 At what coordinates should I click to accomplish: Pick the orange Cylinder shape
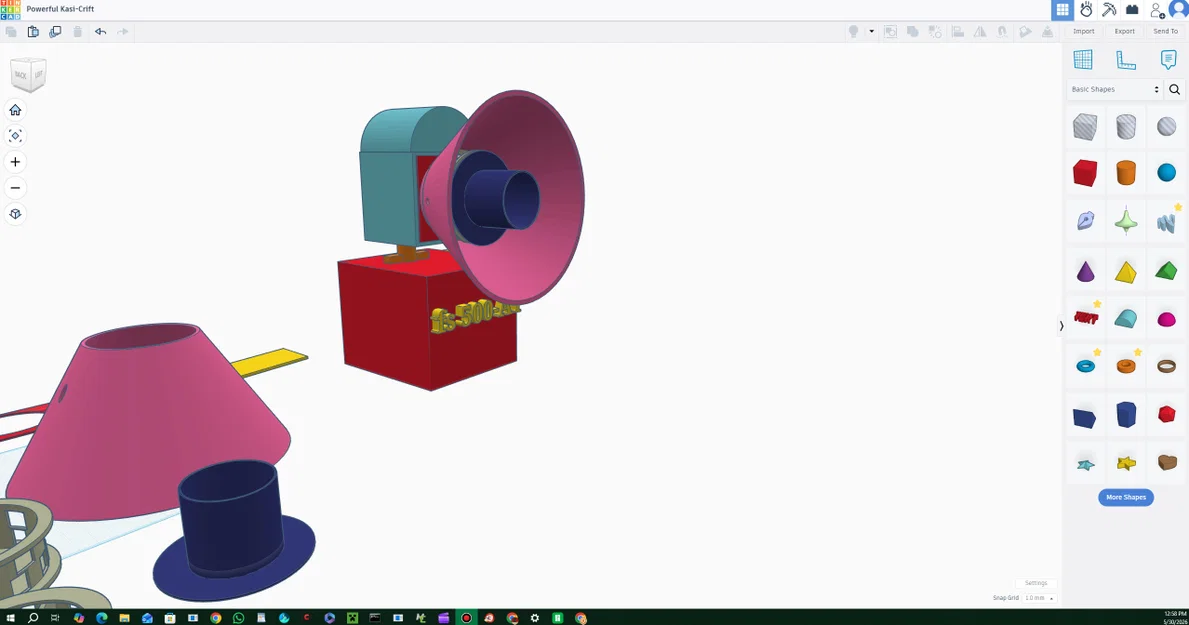1126,173
